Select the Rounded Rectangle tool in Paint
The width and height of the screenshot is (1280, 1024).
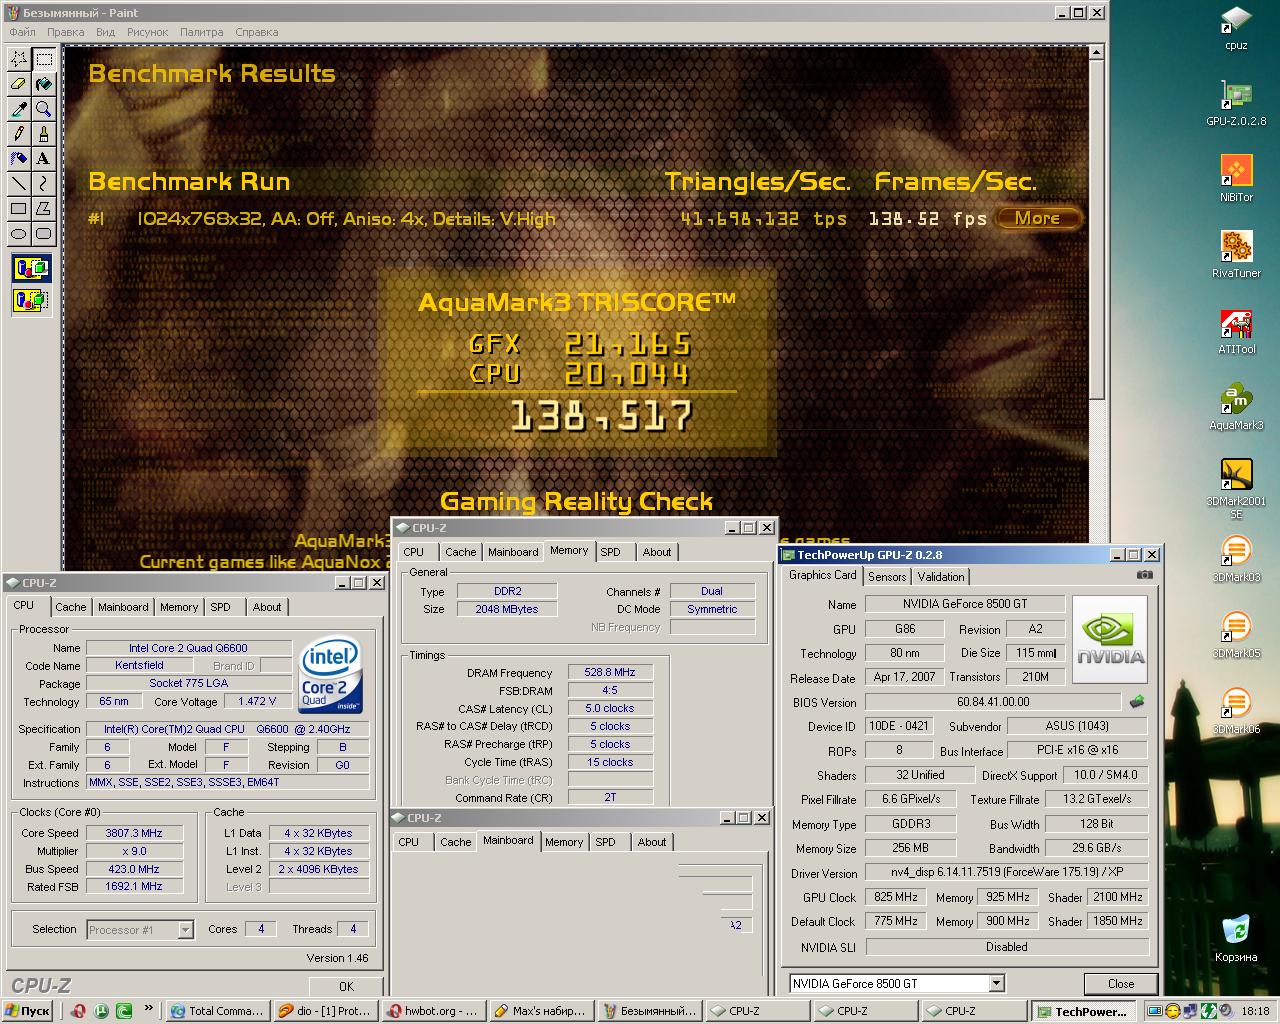coord(43,233)
